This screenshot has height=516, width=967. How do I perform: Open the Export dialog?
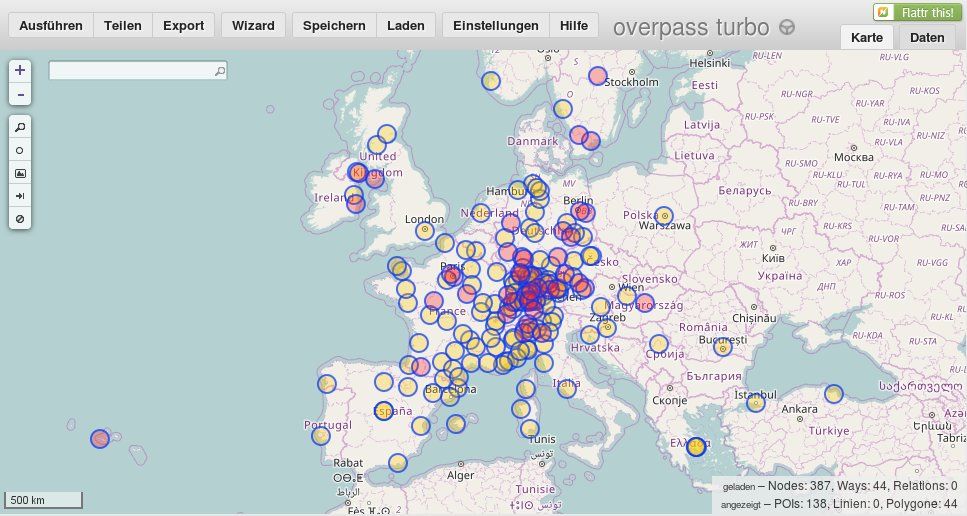(x=183, y=26)
